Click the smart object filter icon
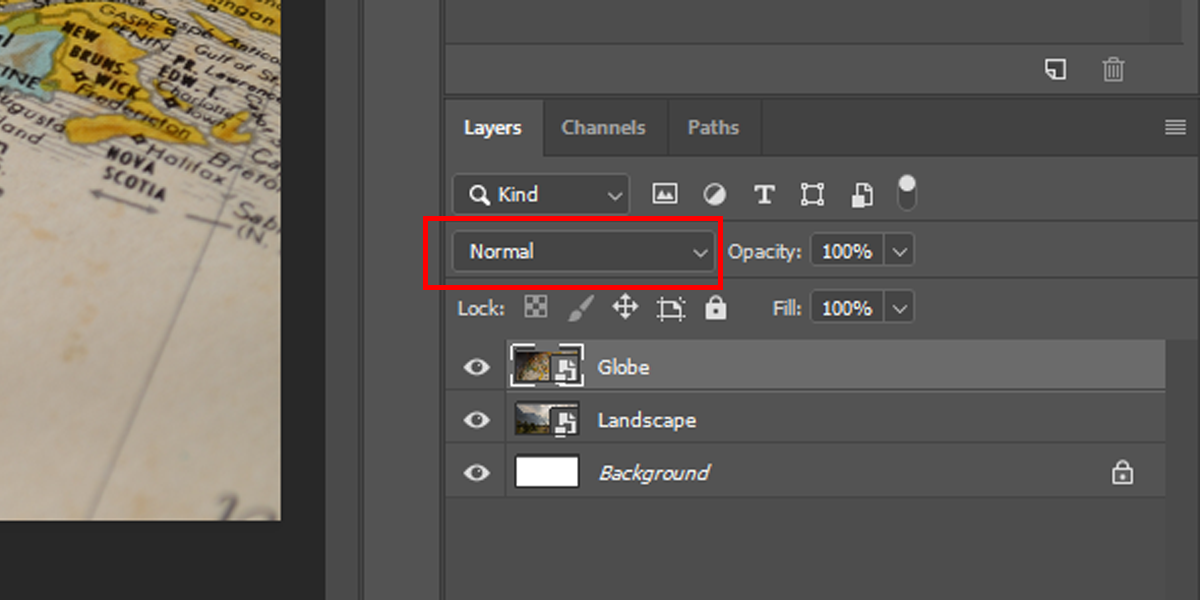The width and height of the screenshot is (1200, 600). 862,194
